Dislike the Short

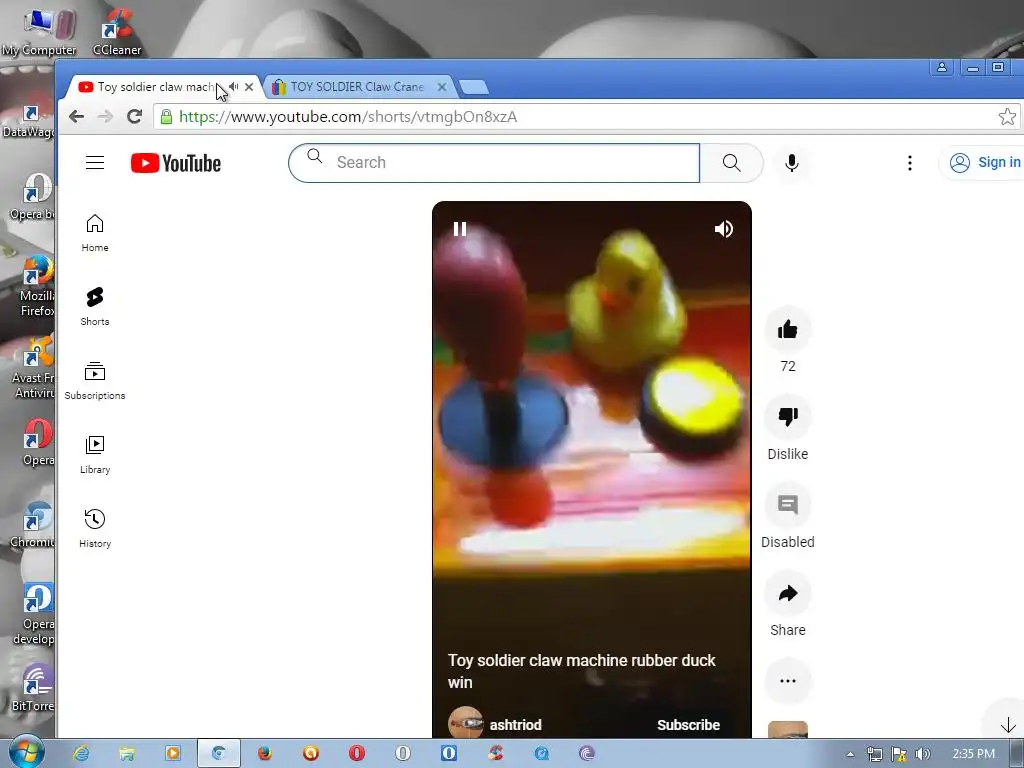[788, 417]
